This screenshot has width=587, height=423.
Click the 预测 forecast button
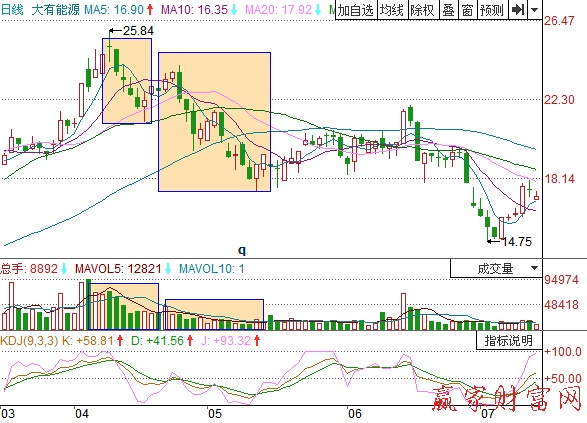coord(492,10)
